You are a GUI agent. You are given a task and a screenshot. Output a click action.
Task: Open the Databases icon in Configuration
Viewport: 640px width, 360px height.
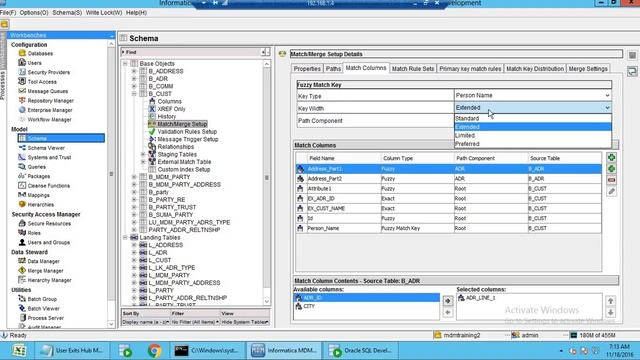22,53
